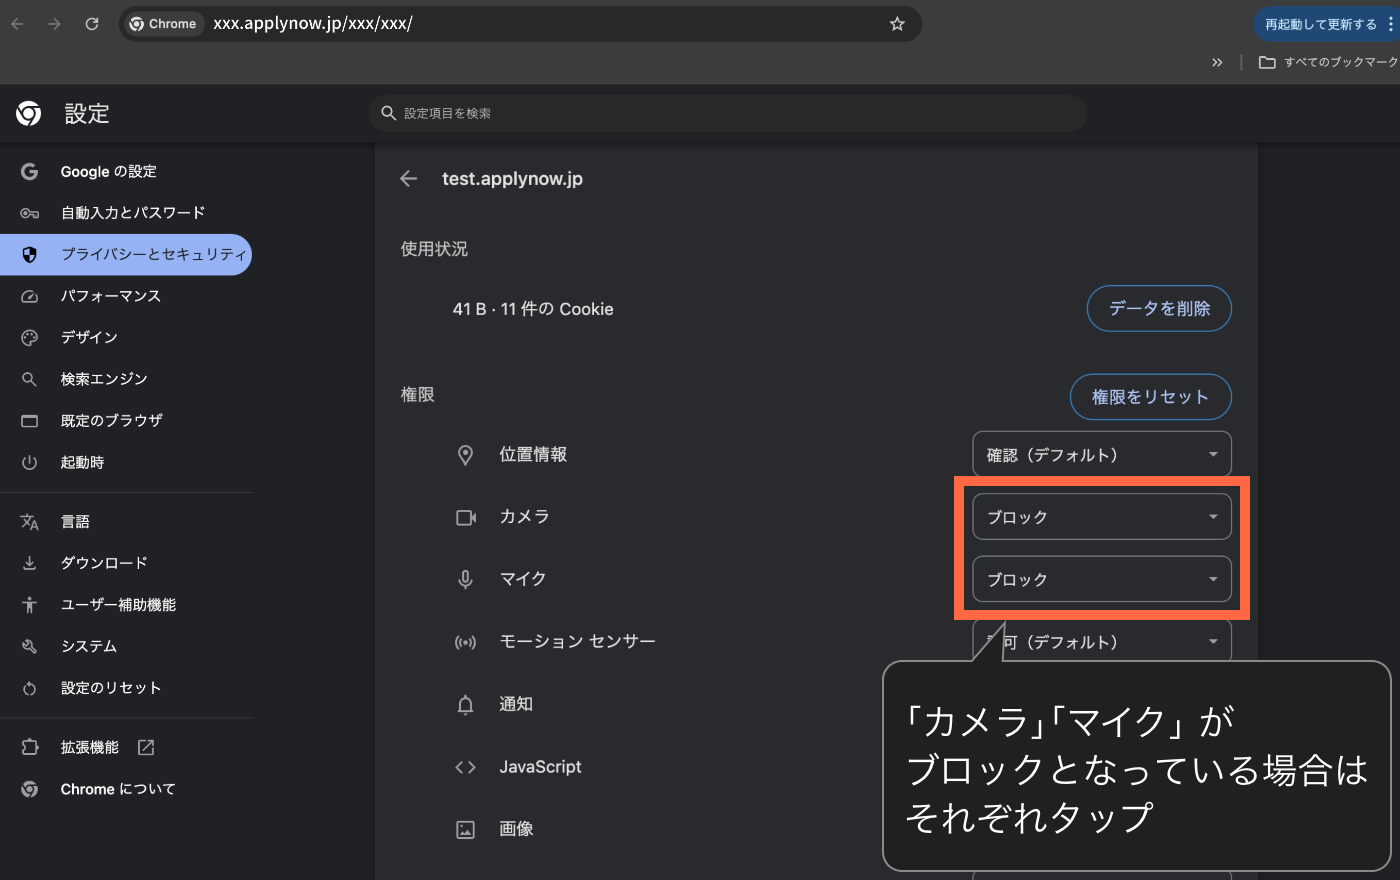Click the magnifier icon in settings search
This screenshot has width=1400, height=880.
[389, 113]
